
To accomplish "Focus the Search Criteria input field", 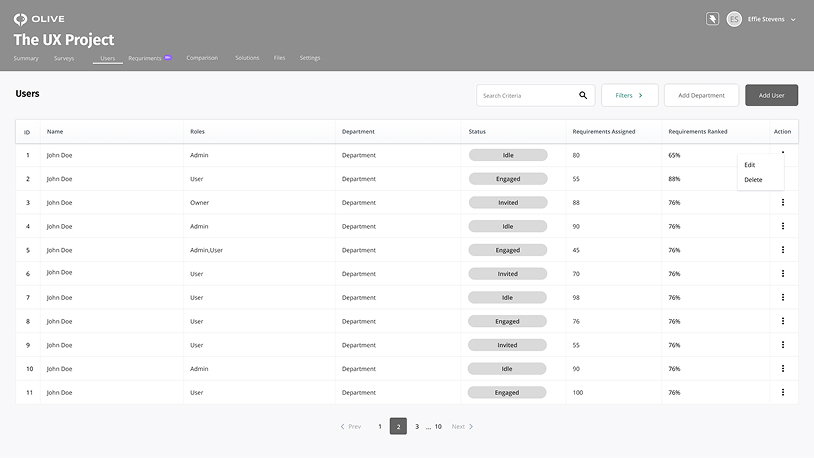I will [536, 96].
